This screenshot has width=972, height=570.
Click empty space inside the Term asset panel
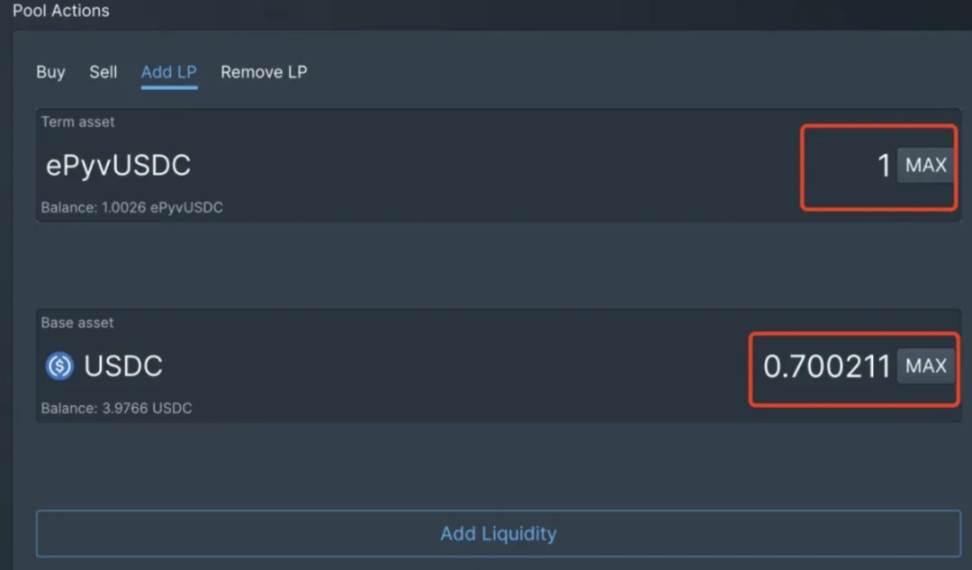click(496, 165)
